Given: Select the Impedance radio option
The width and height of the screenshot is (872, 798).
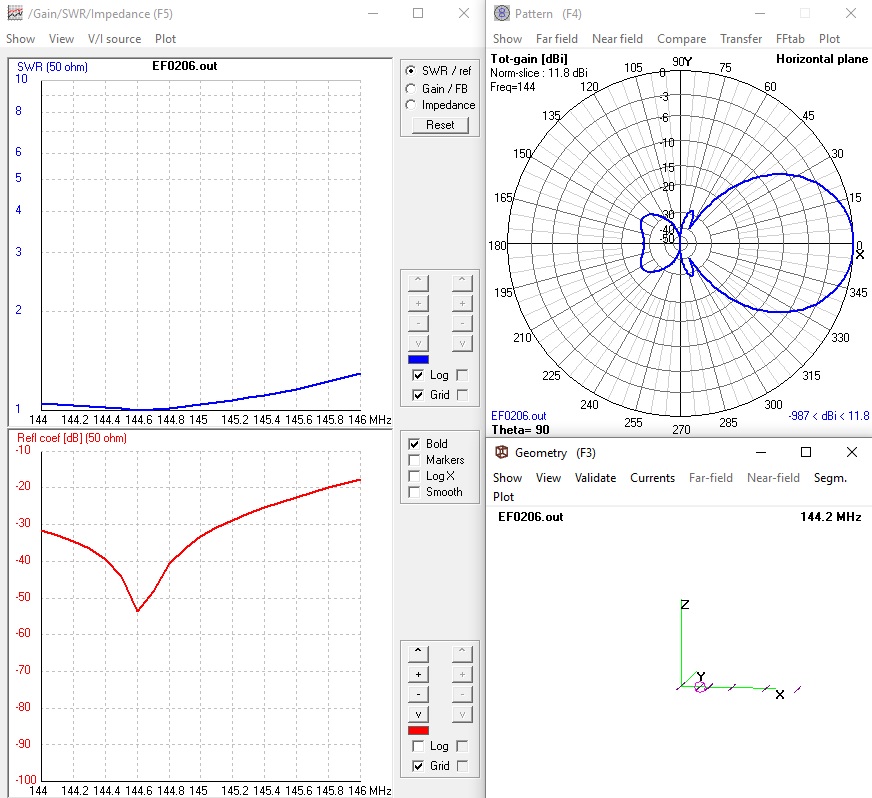Looking at the screenshot, I should coord(411,105).
